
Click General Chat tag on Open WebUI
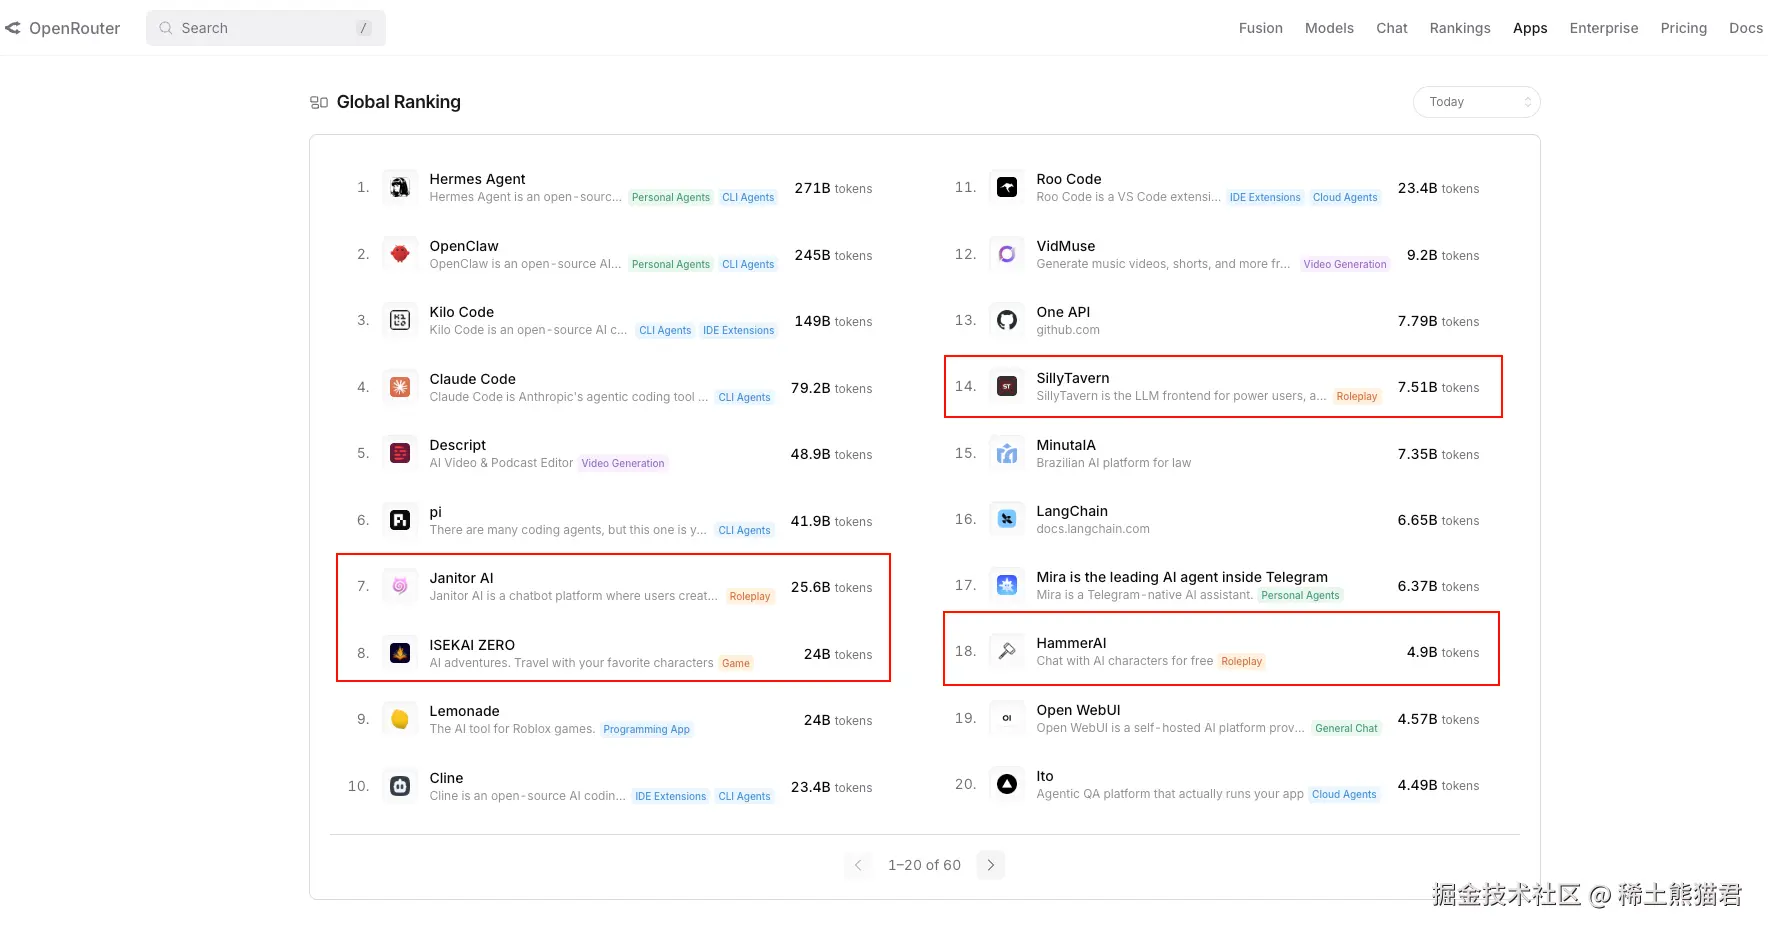(x=1346, y=729)
